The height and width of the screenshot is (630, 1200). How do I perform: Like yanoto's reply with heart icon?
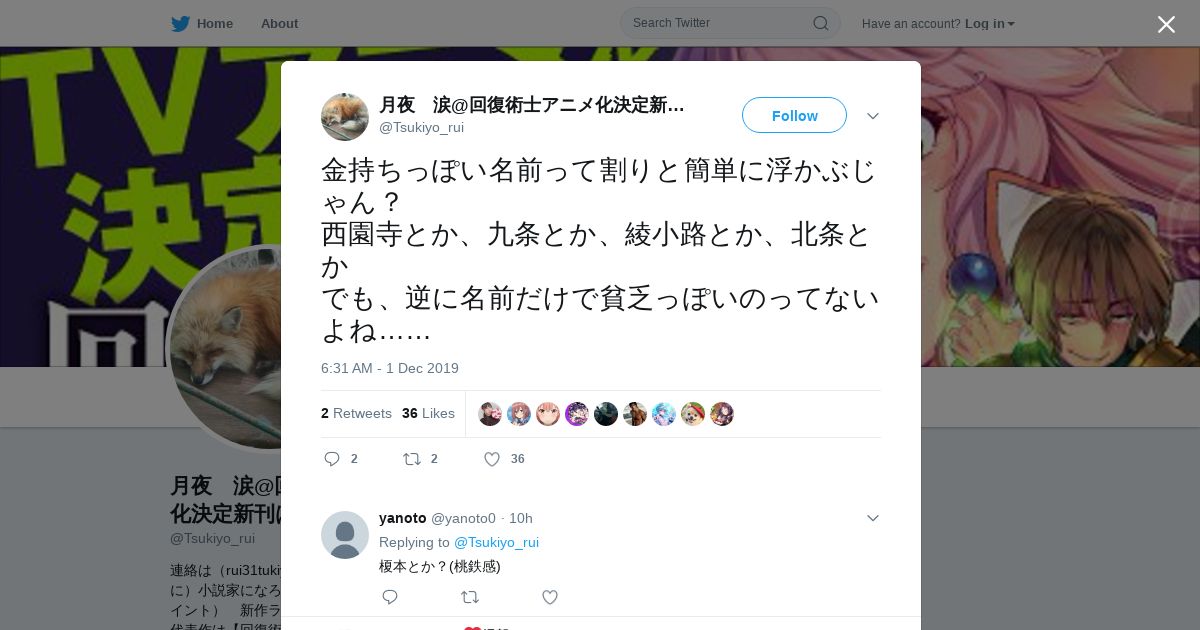(x=549, y=597)
